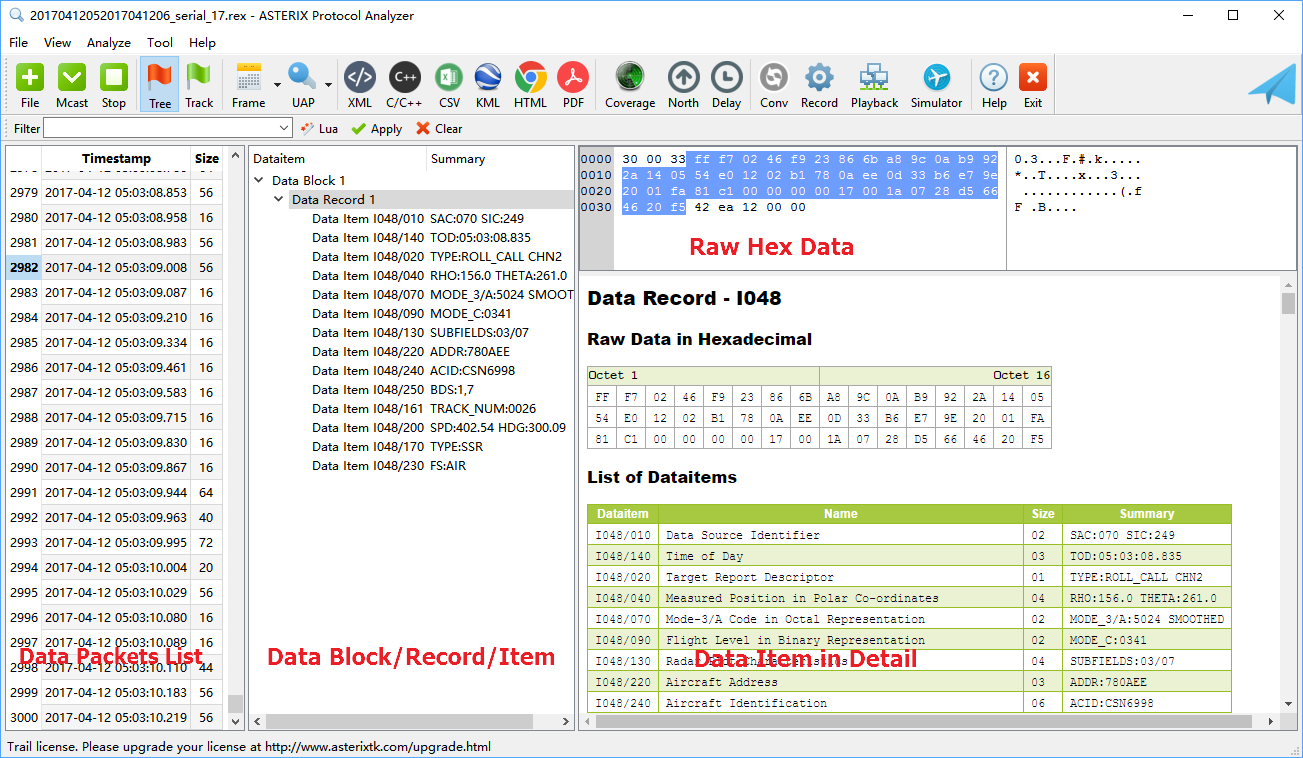Select packet row 2991
Image resolution: width=1303 pixels, height=758 pixels.
pyautogui.click(x=115, y=492)
